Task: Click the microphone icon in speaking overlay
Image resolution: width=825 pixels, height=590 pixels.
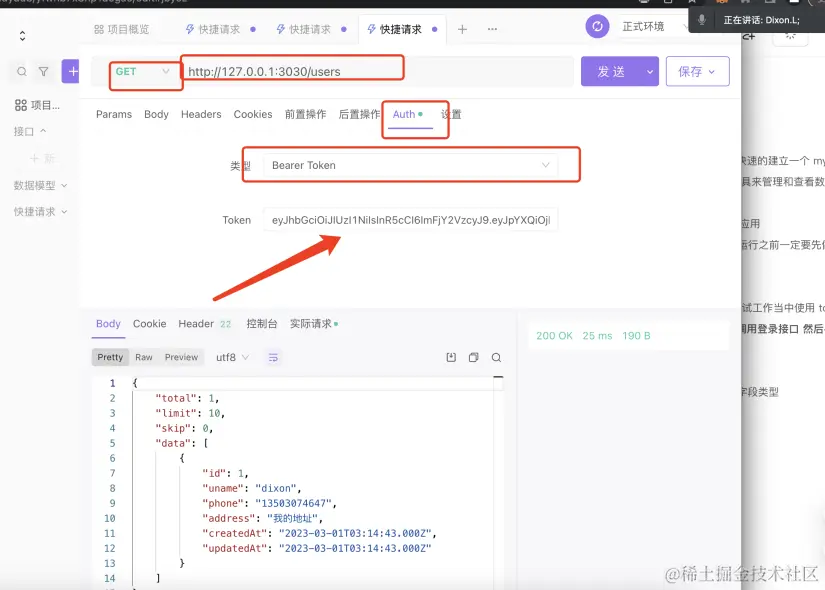Action: pyautogui.click(x=701, y=20)
